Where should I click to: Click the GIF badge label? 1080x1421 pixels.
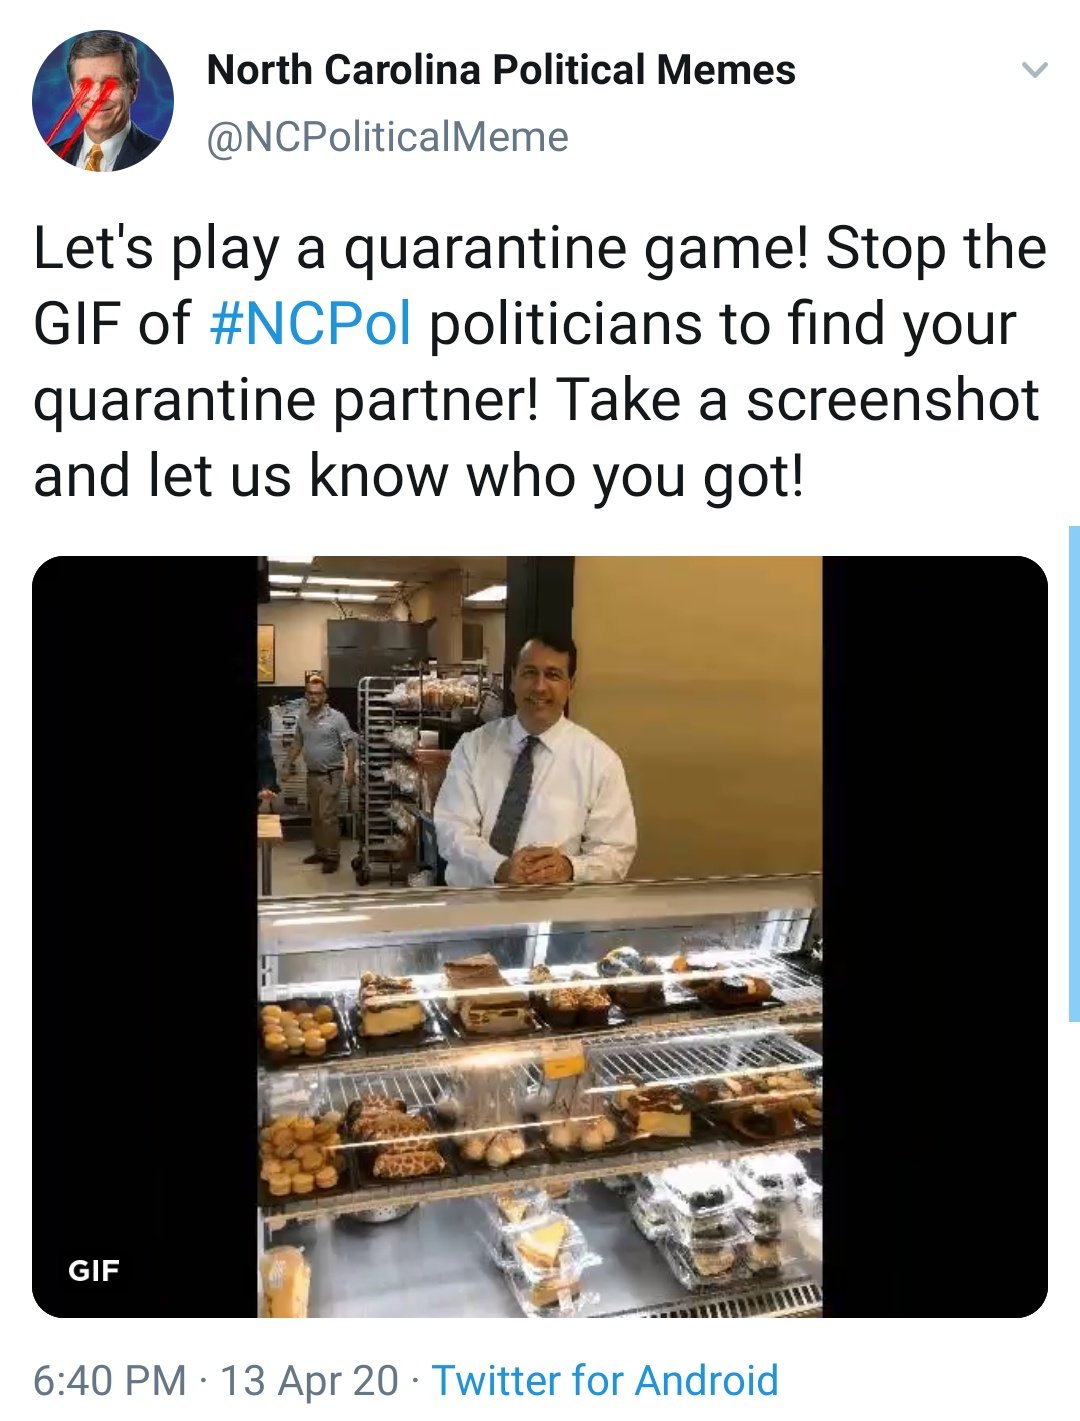click(x=93, y=1271)
